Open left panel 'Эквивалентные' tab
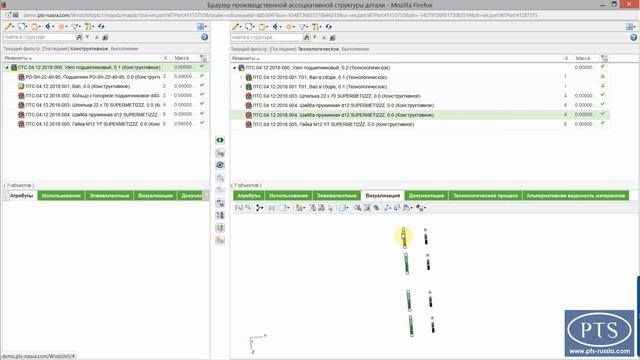 coord(109,196)
